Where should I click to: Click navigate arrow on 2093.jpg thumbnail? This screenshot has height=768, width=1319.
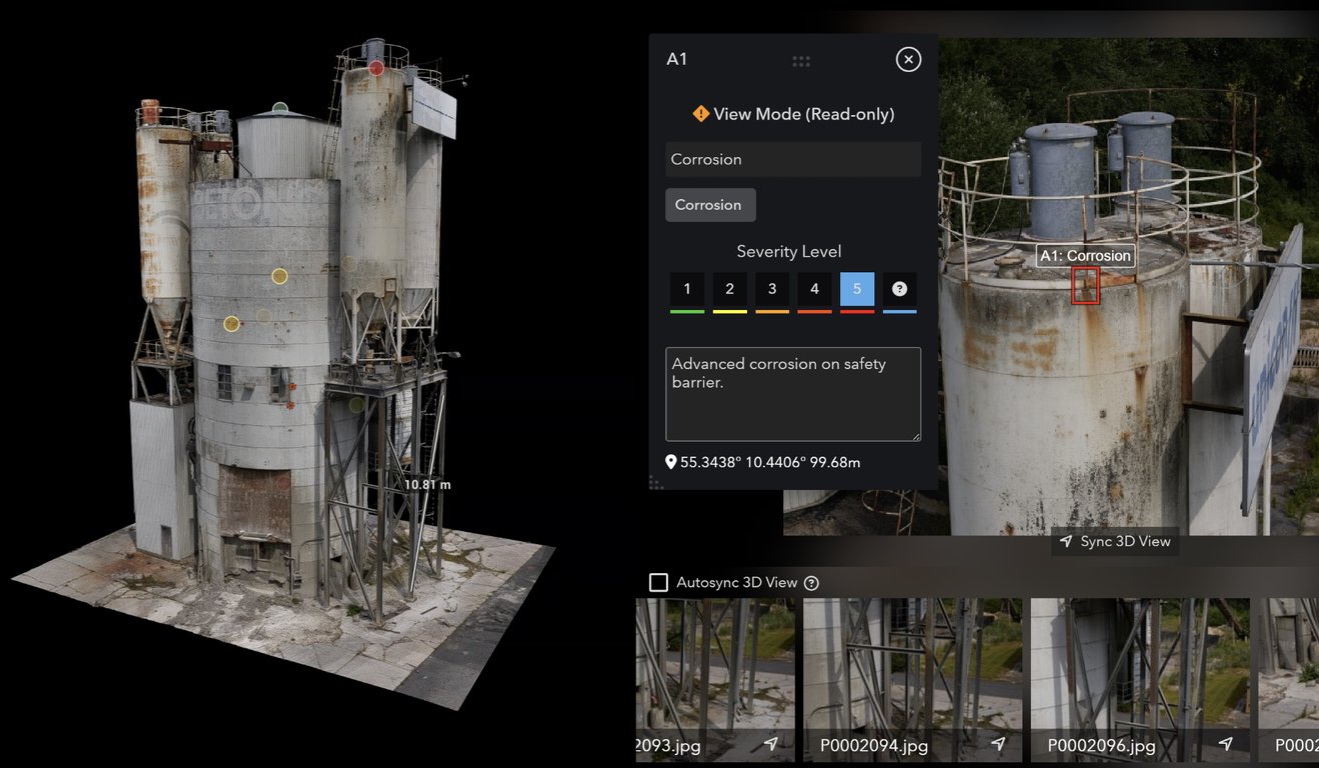click(771, 745)
